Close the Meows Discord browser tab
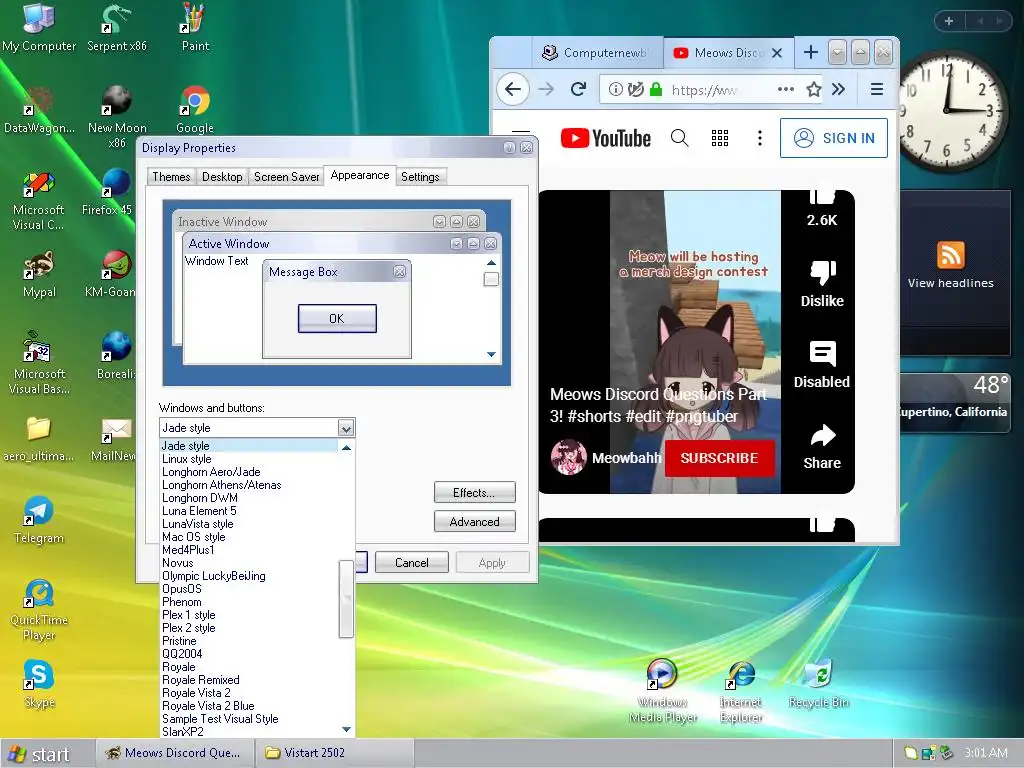Viewport: 1024px width, 768px height. coord(777,53)
